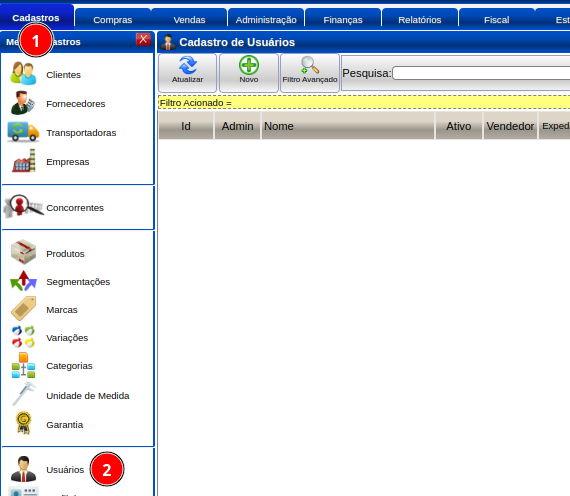Select the Garantia seal icon
The width and height of the screenshot is (570, 496).
[24, 423]
